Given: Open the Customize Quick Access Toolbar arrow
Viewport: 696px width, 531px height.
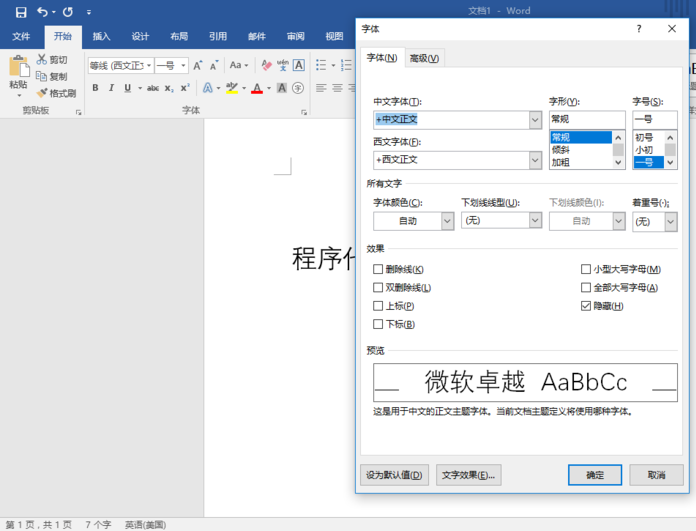Looking at the screenshot, I should tap(89, 12).
